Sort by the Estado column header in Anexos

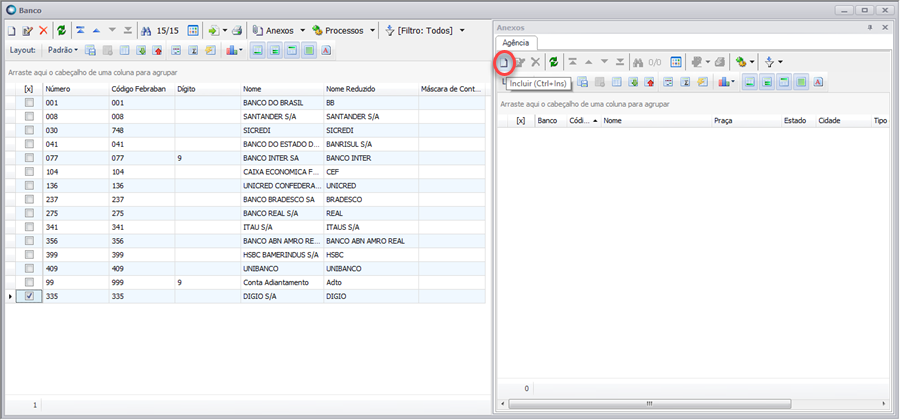click(x=798, y=121)
